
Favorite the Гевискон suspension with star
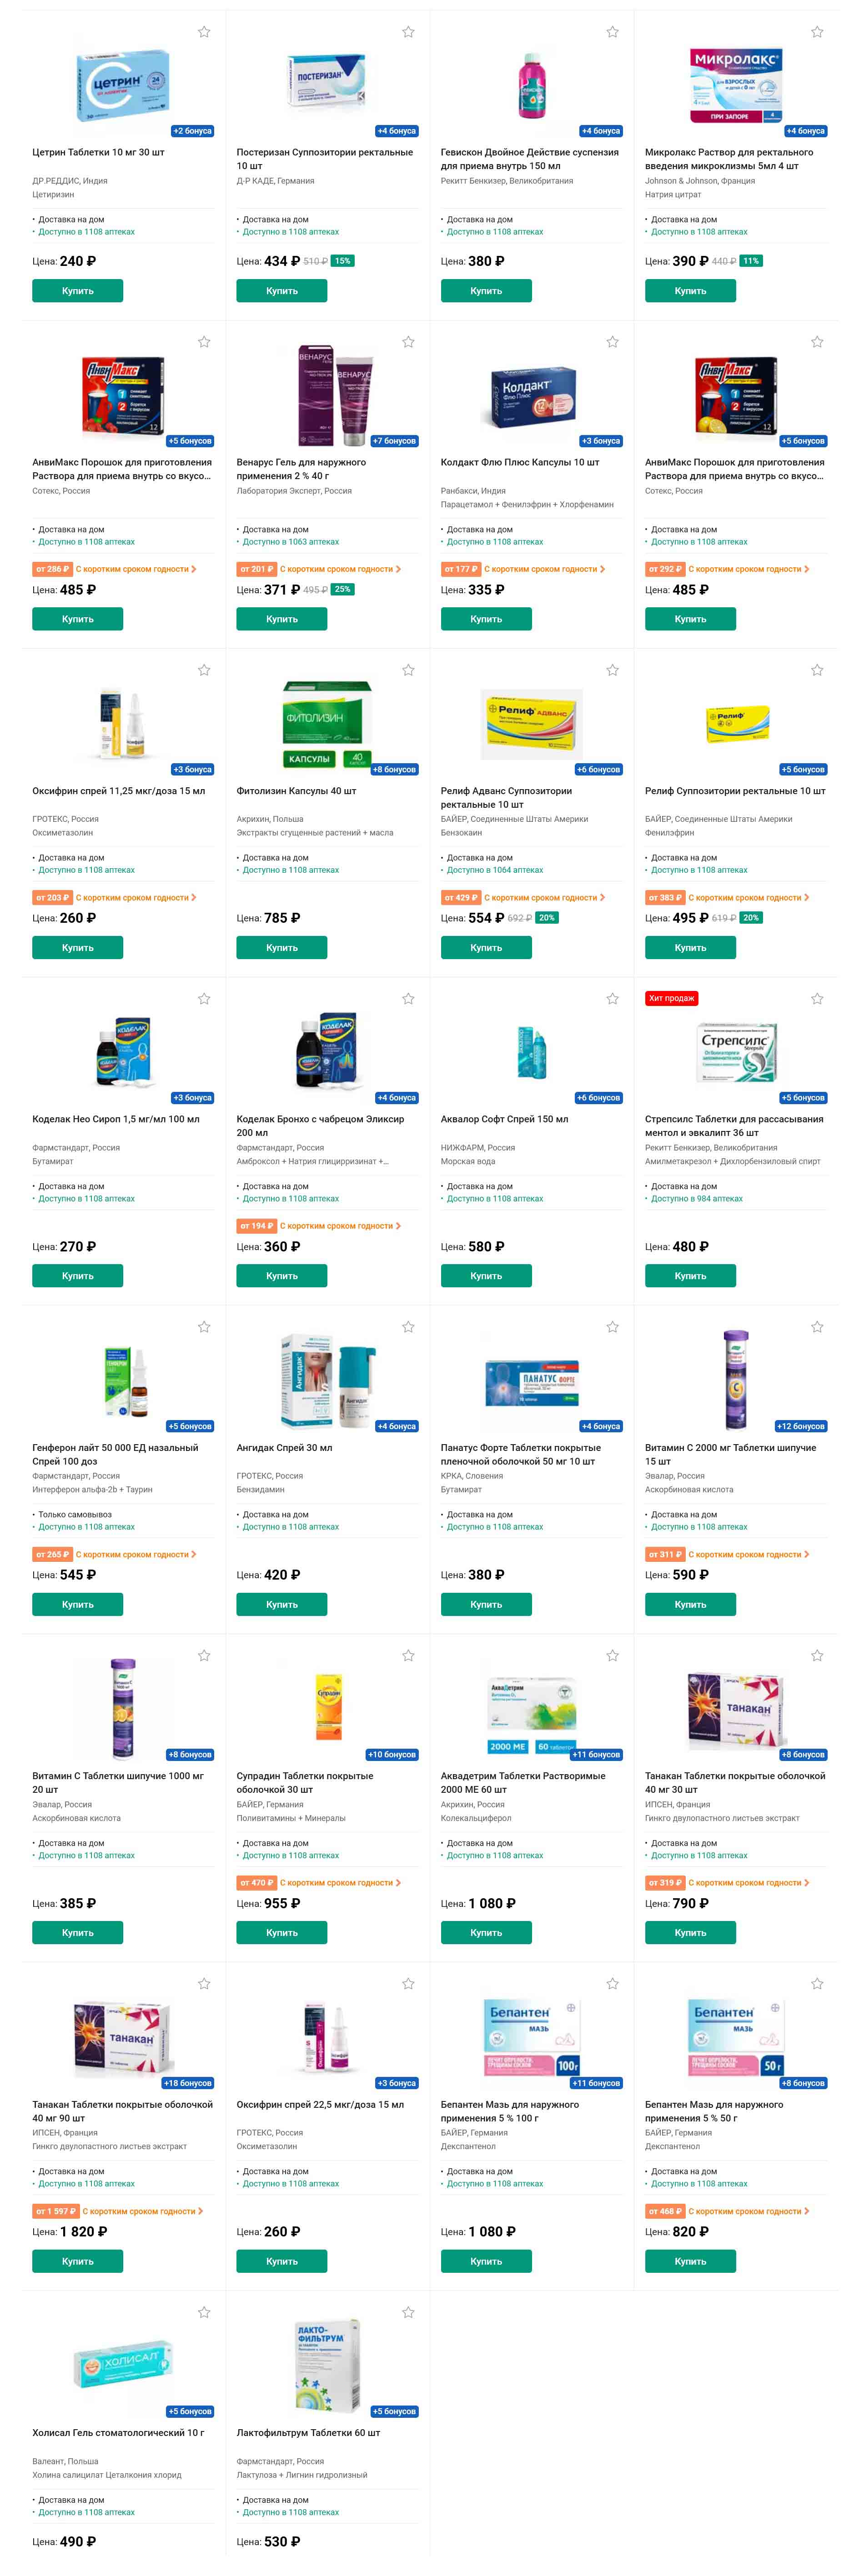coord(612,32)
